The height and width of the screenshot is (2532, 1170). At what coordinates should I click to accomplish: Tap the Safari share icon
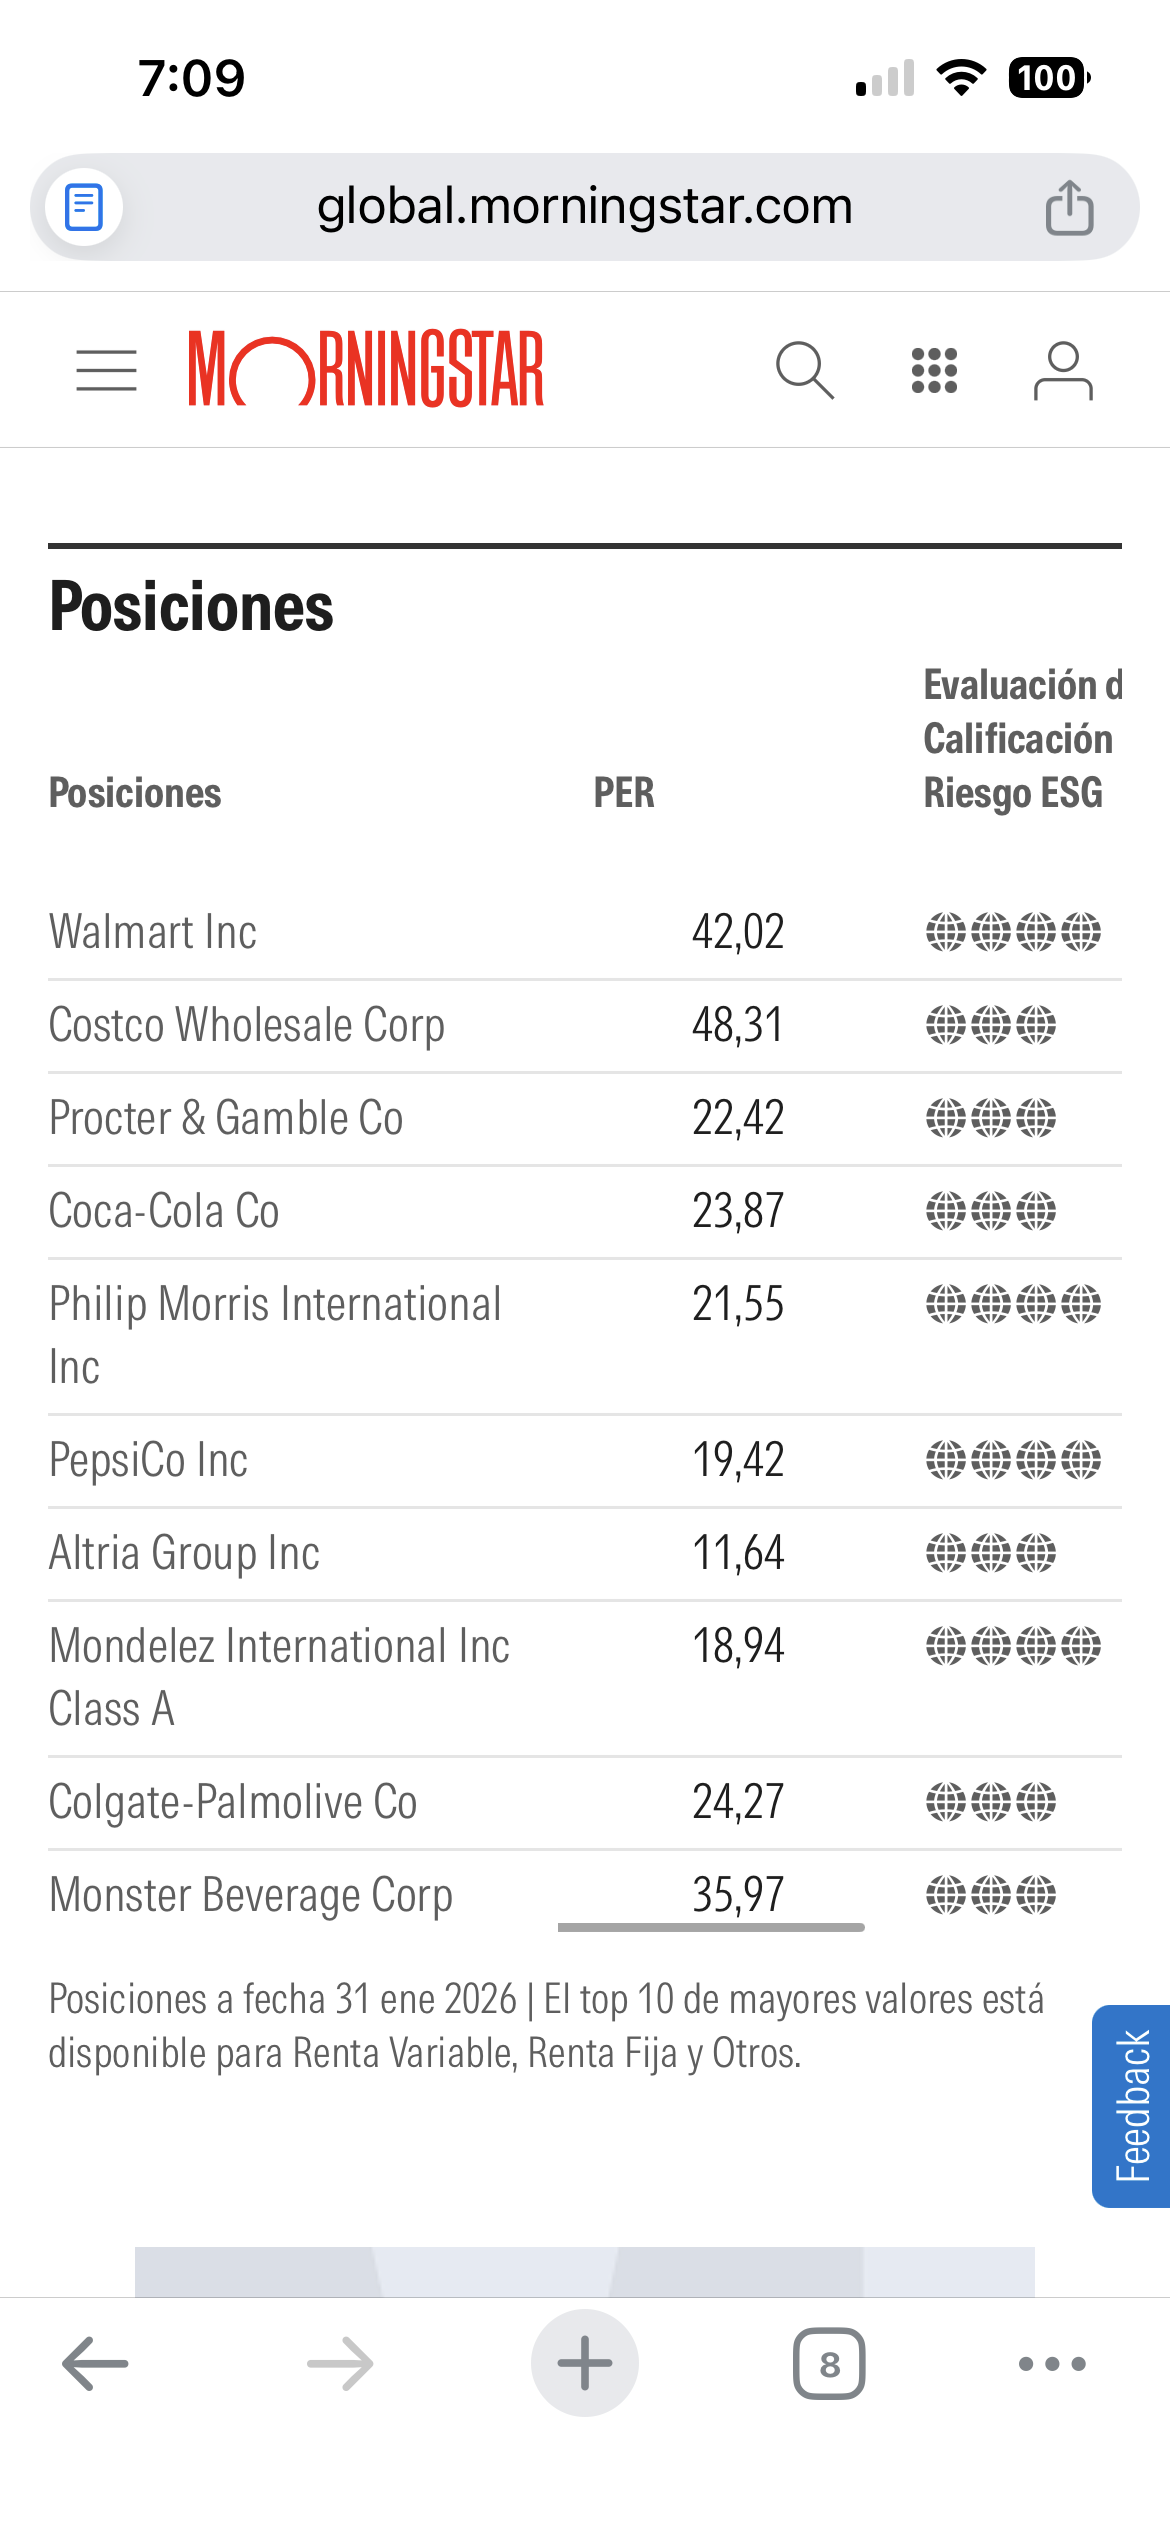coord(1069,208)
